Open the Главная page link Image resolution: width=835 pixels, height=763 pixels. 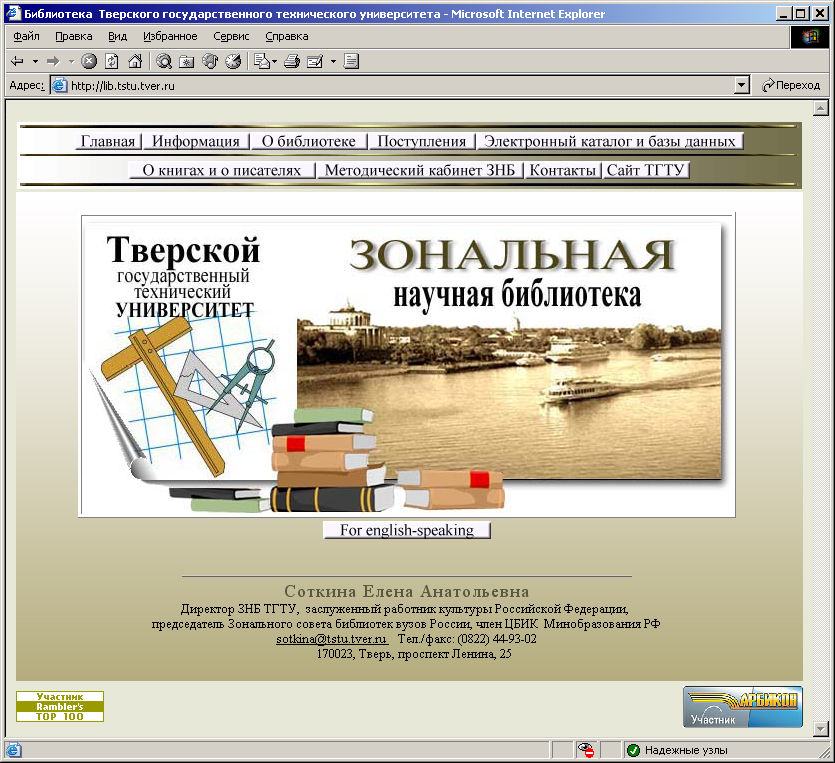[108, 141]
